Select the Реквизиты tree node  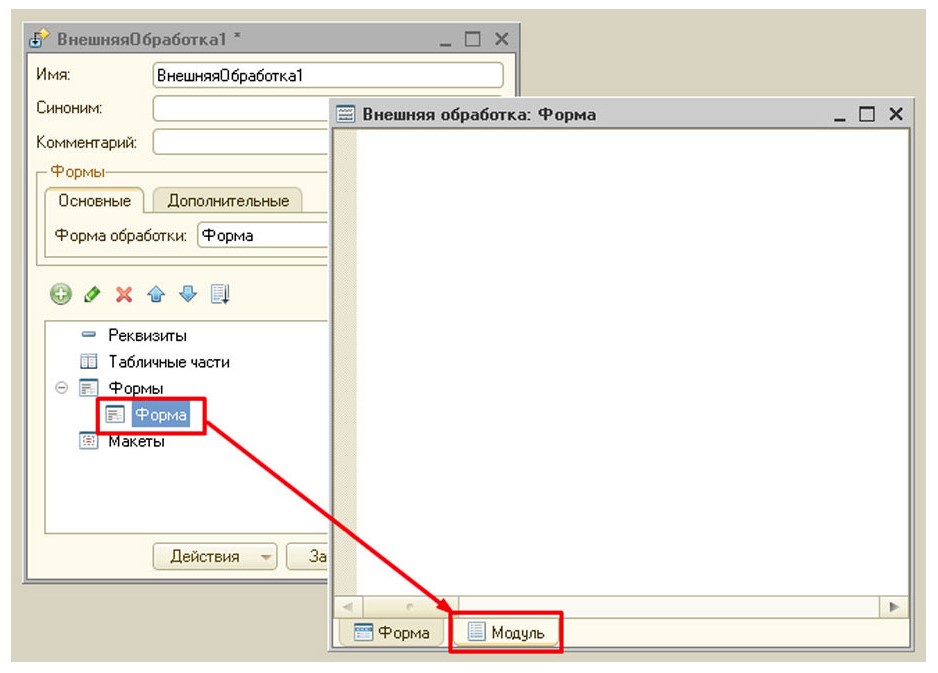point(147,336)
